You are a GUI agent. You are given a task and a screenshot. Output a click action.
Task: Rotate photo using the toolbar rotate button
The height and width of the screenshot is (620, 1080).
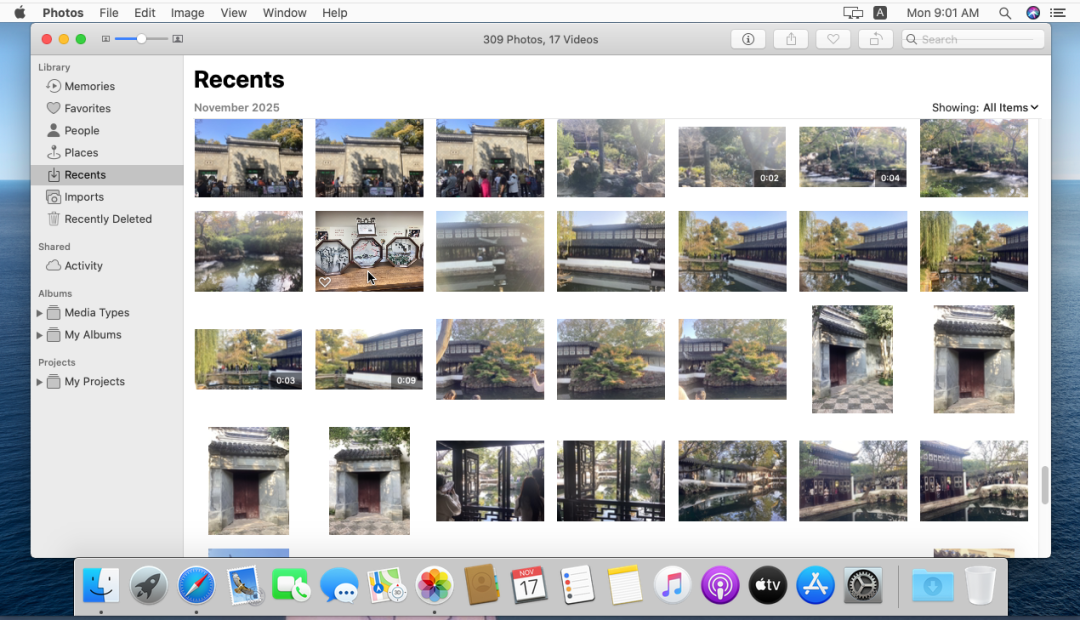[875, 39]
